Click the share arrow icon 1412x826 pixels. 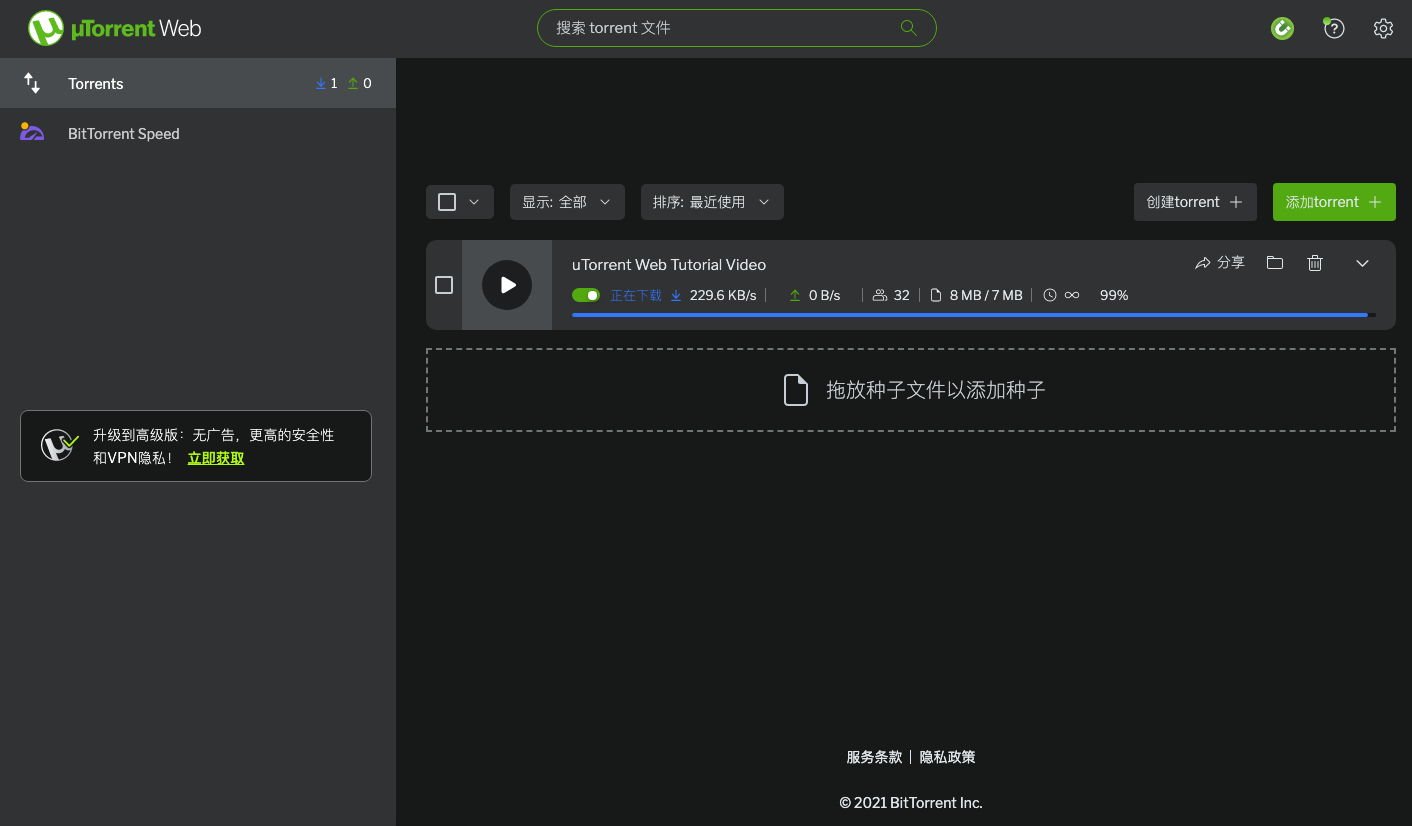coord(1203,263)
